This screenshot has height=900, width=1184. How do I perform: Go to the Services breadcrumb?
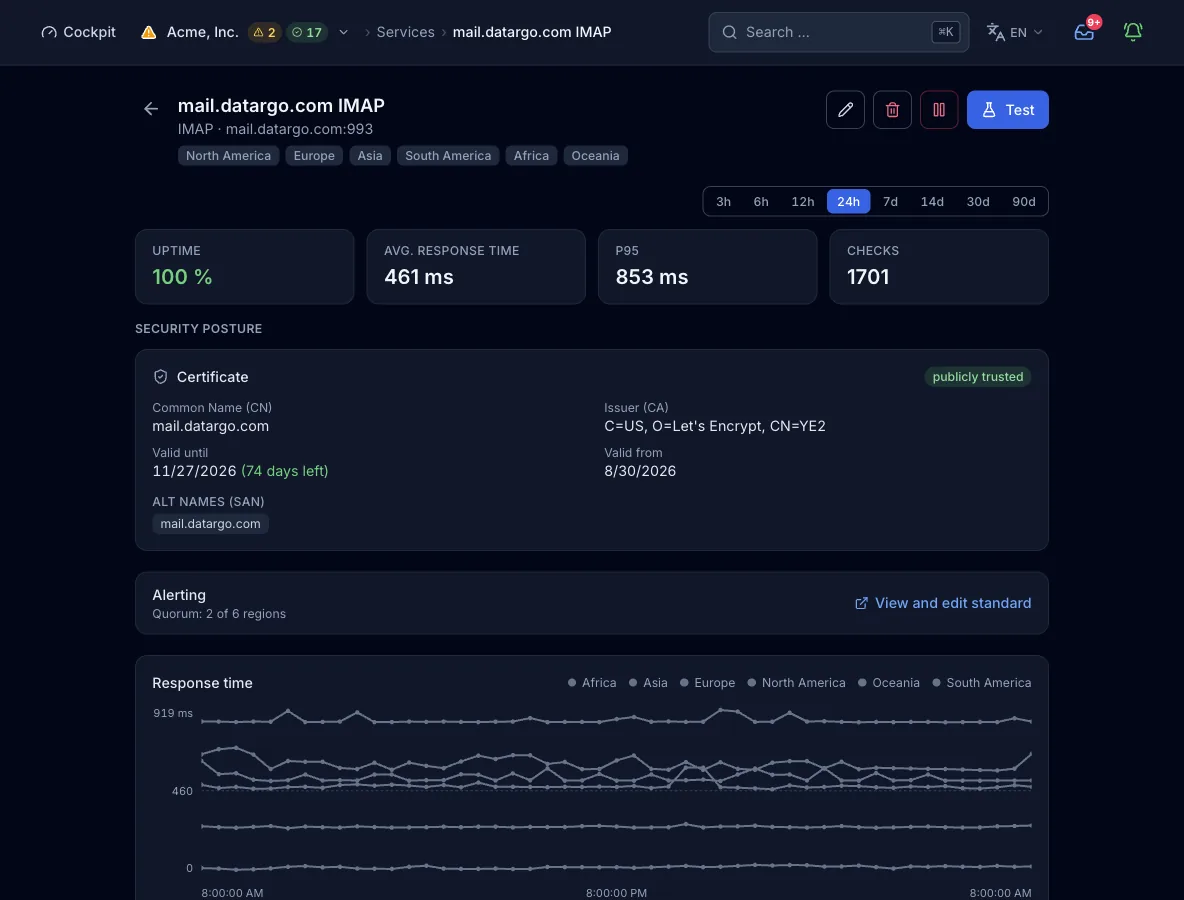pyautogui.click(x=405, y=32)
